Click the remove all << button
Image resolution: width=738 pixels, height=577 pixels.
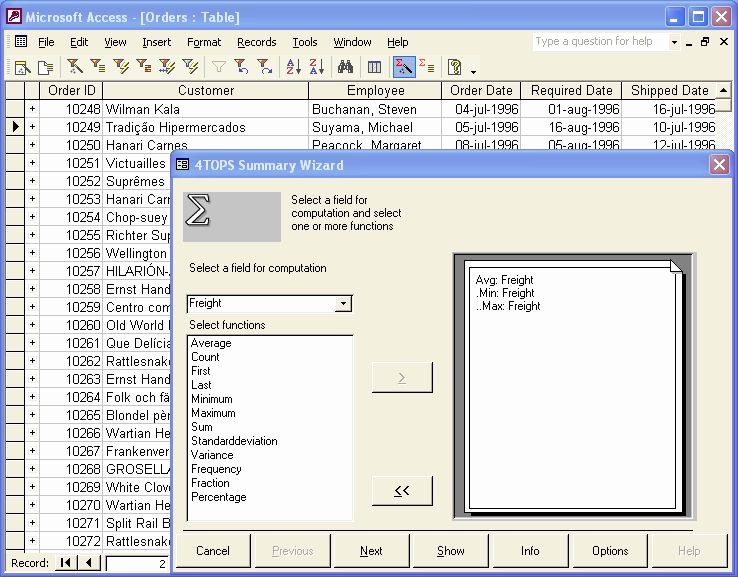[x=402, y=491]
